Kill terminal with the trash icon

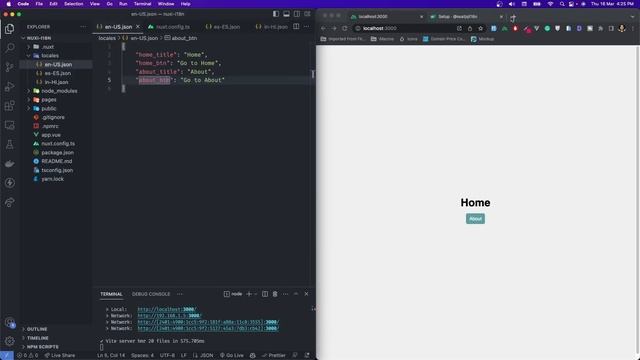pyautogui.click(x=275, y=294)
